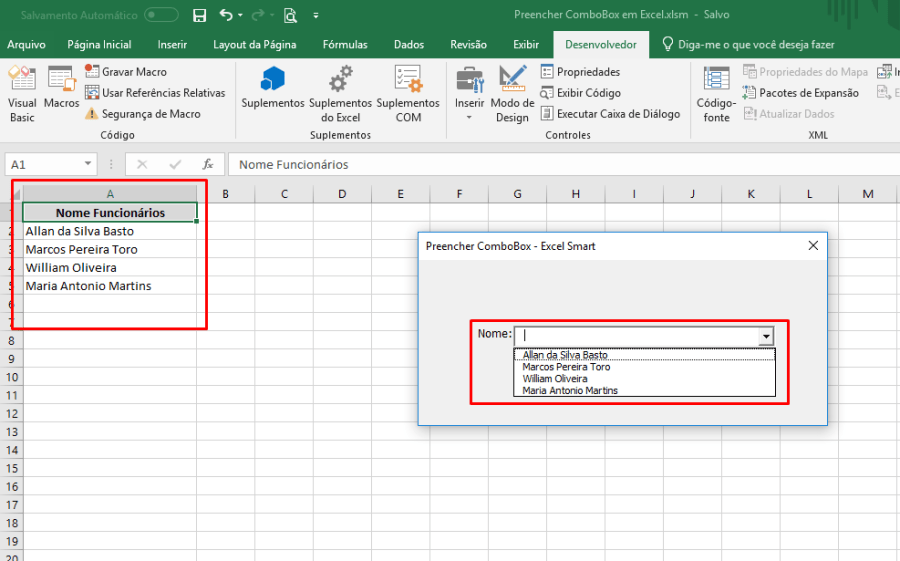Click the Name Box showing A1

click(44, 164)
